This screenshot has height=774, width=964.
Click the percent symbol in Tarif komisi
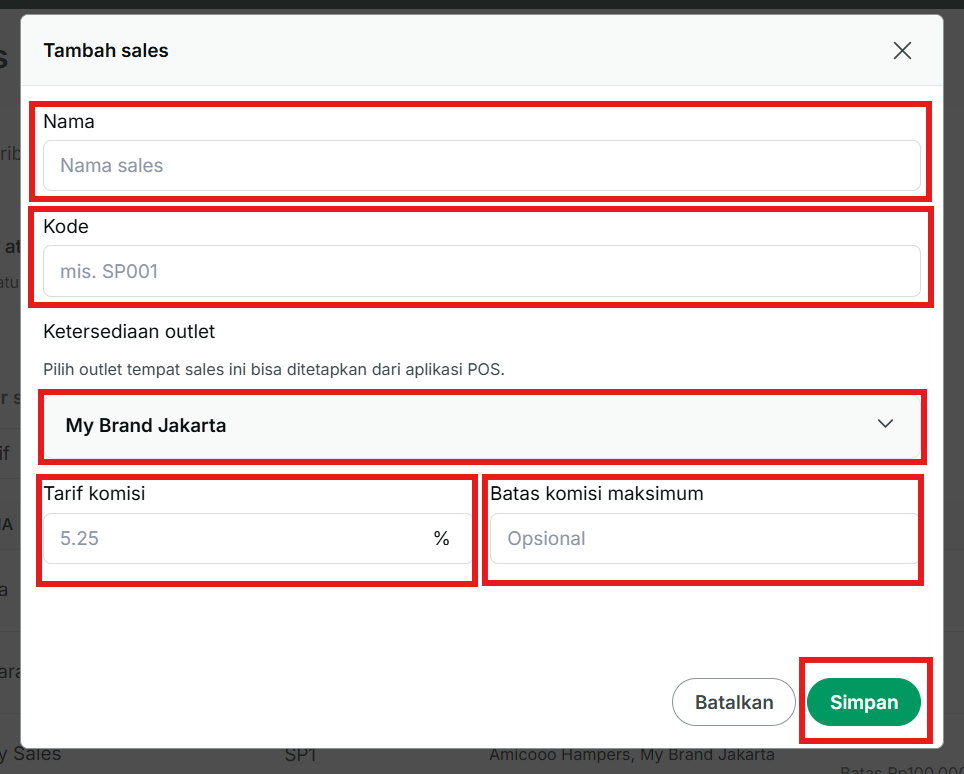click(441, 539)
